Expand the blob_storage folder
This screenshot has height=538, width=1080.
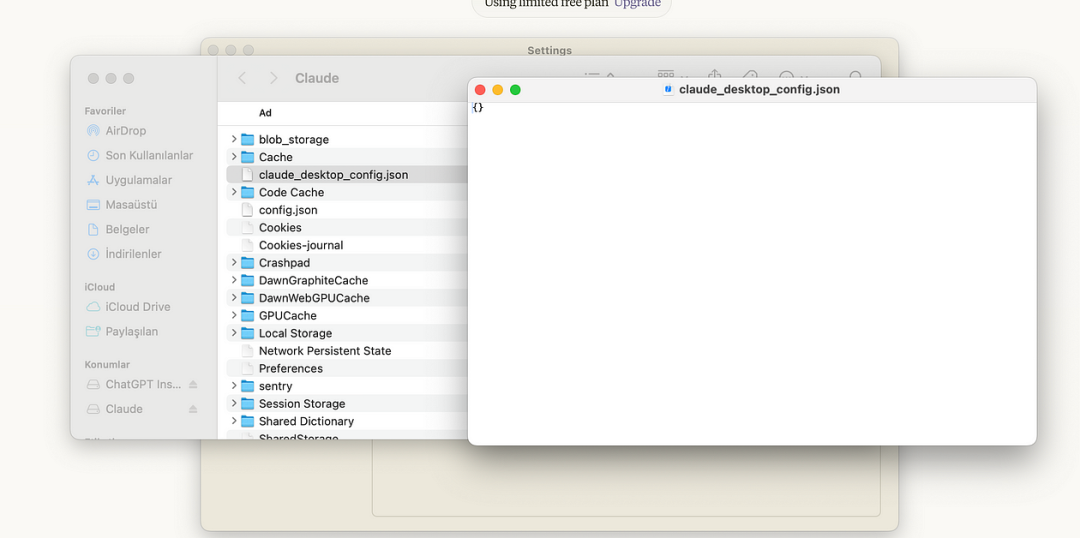point(234,139)
